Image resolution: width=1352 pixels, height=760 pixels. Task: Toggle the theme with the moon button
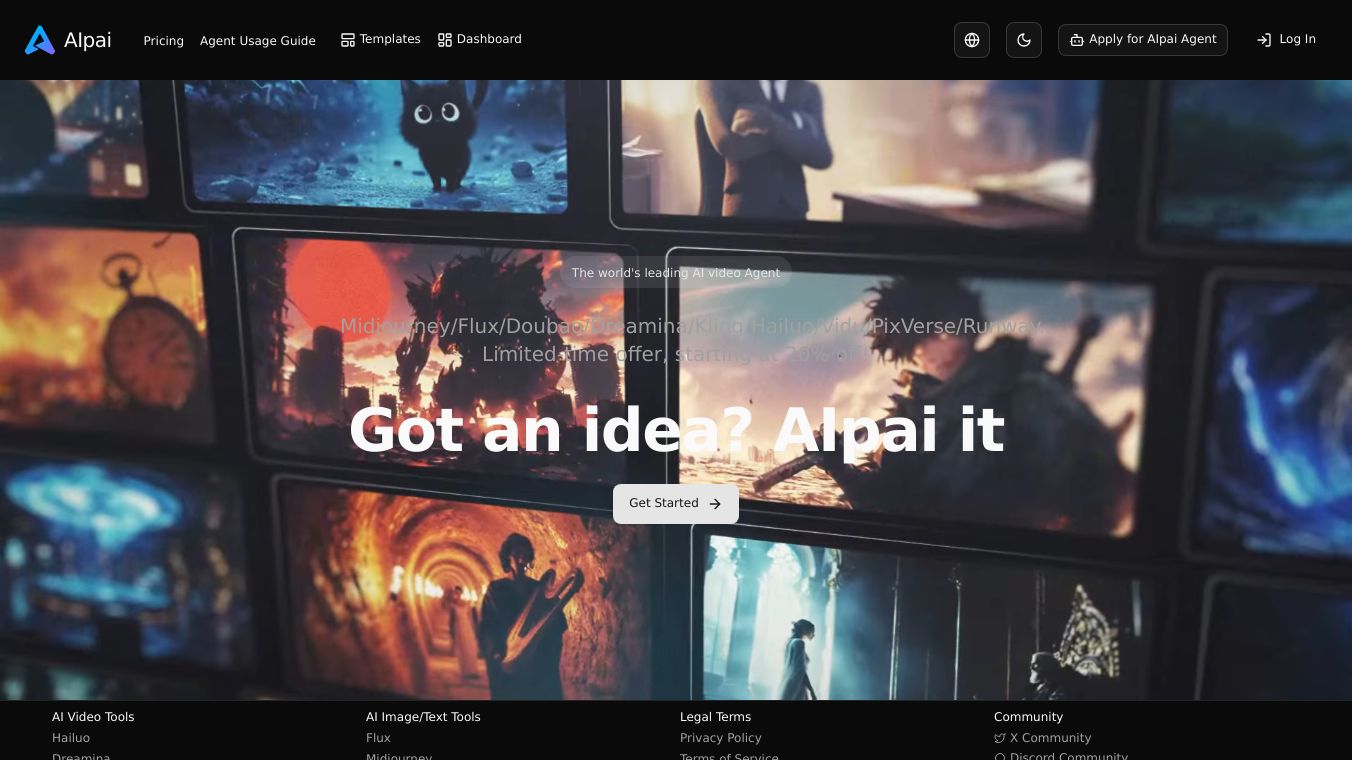point(1024,40)
